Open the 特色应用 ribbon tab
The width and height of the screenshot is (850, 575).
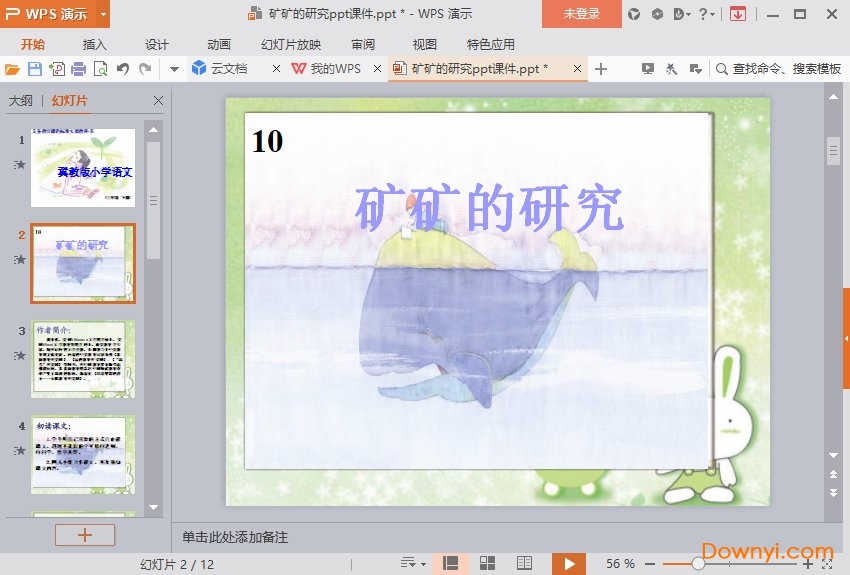[x=491, y=44]
